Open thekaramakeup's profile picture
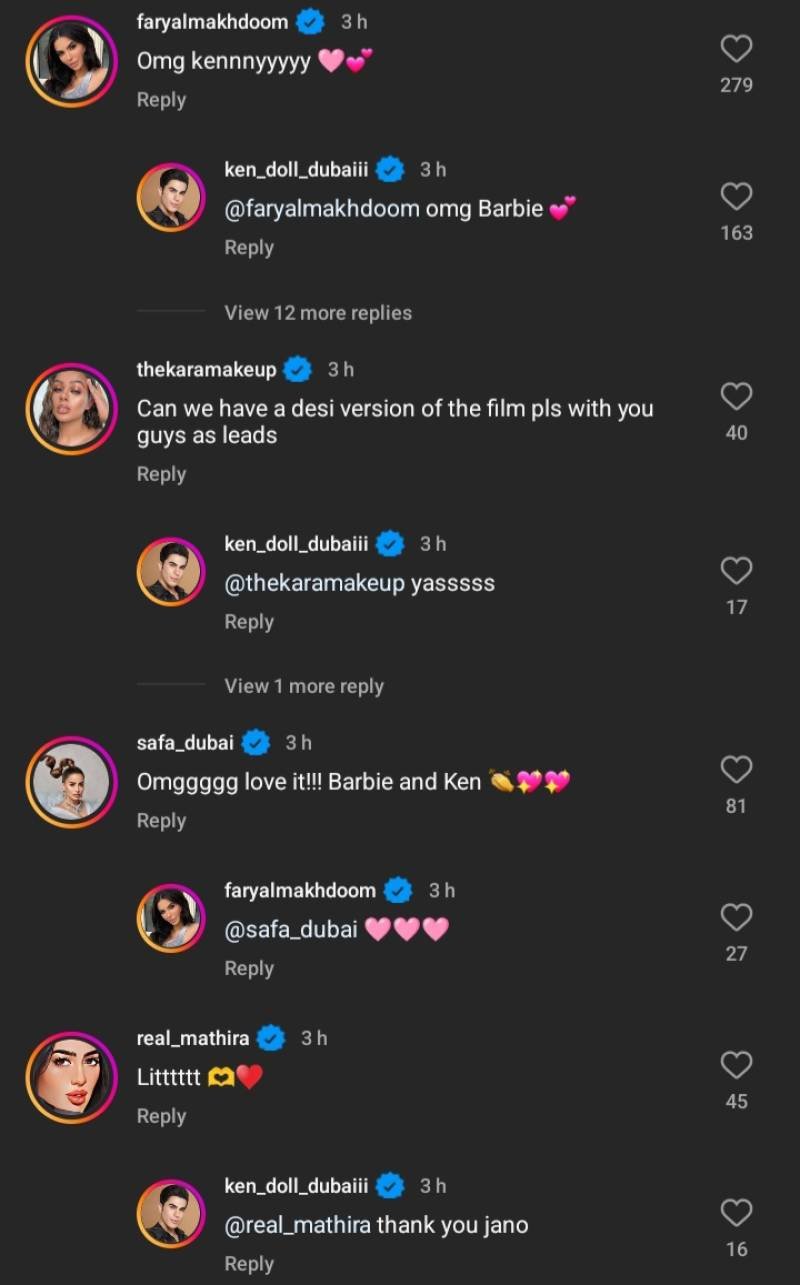 (x=72, y=409)
